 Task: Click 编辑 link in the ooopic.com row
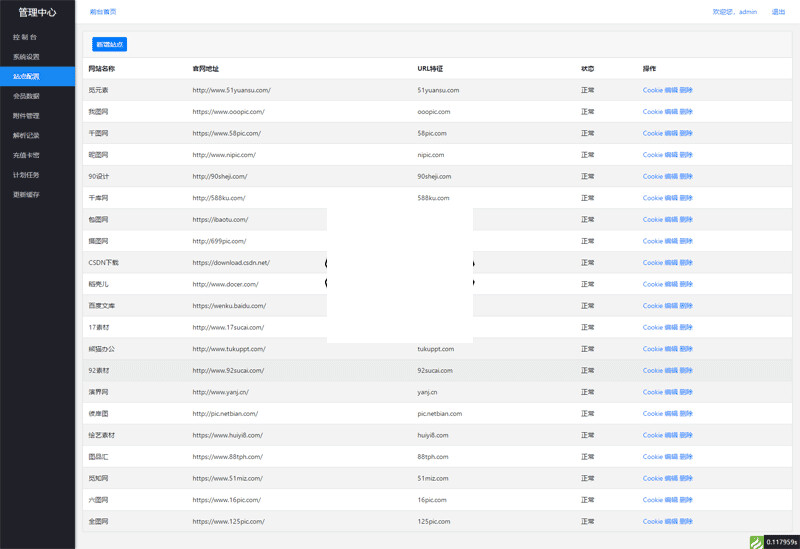coord(671,112)
